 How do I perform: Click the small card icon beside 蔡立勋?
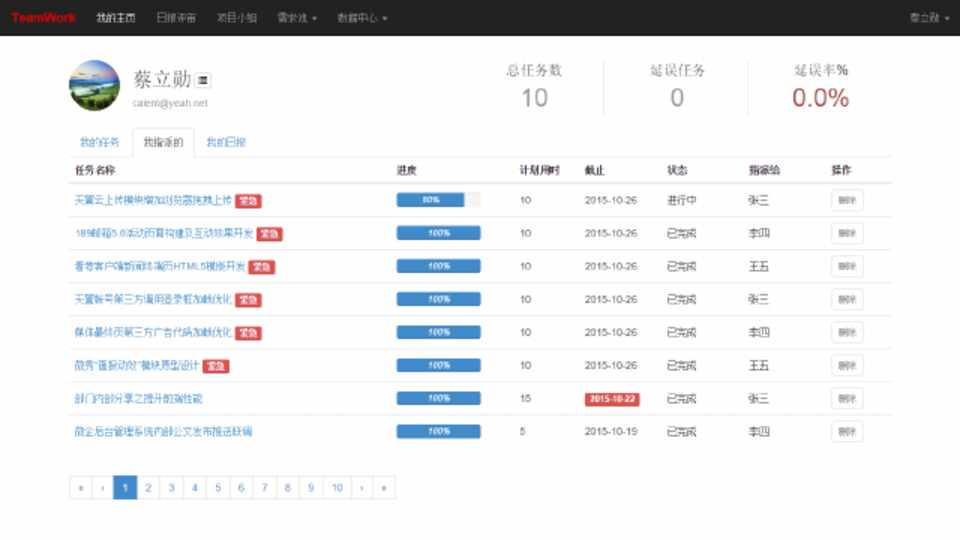click(x=203, y=81)
